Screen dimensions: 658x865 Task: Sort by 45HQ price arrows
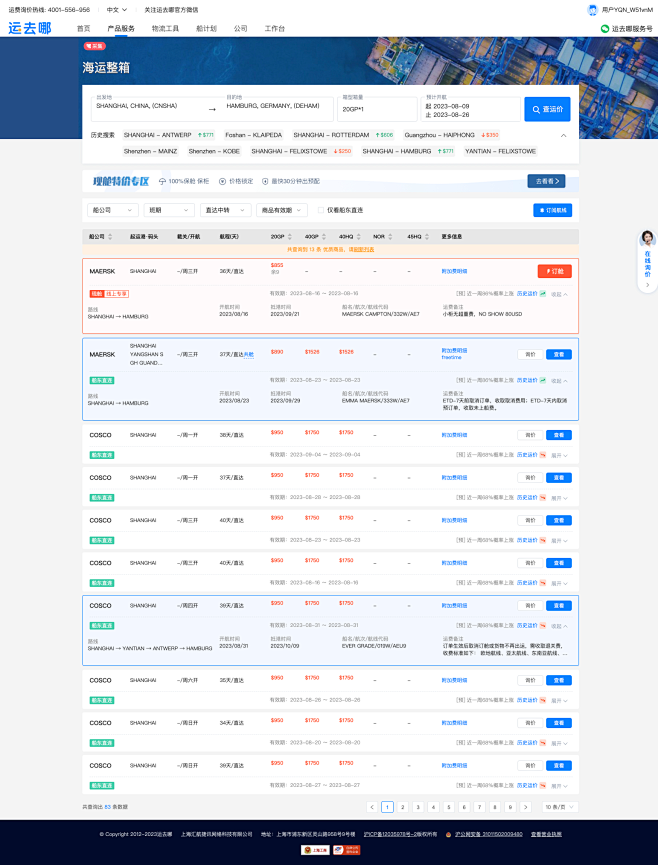tap(427, 237)
